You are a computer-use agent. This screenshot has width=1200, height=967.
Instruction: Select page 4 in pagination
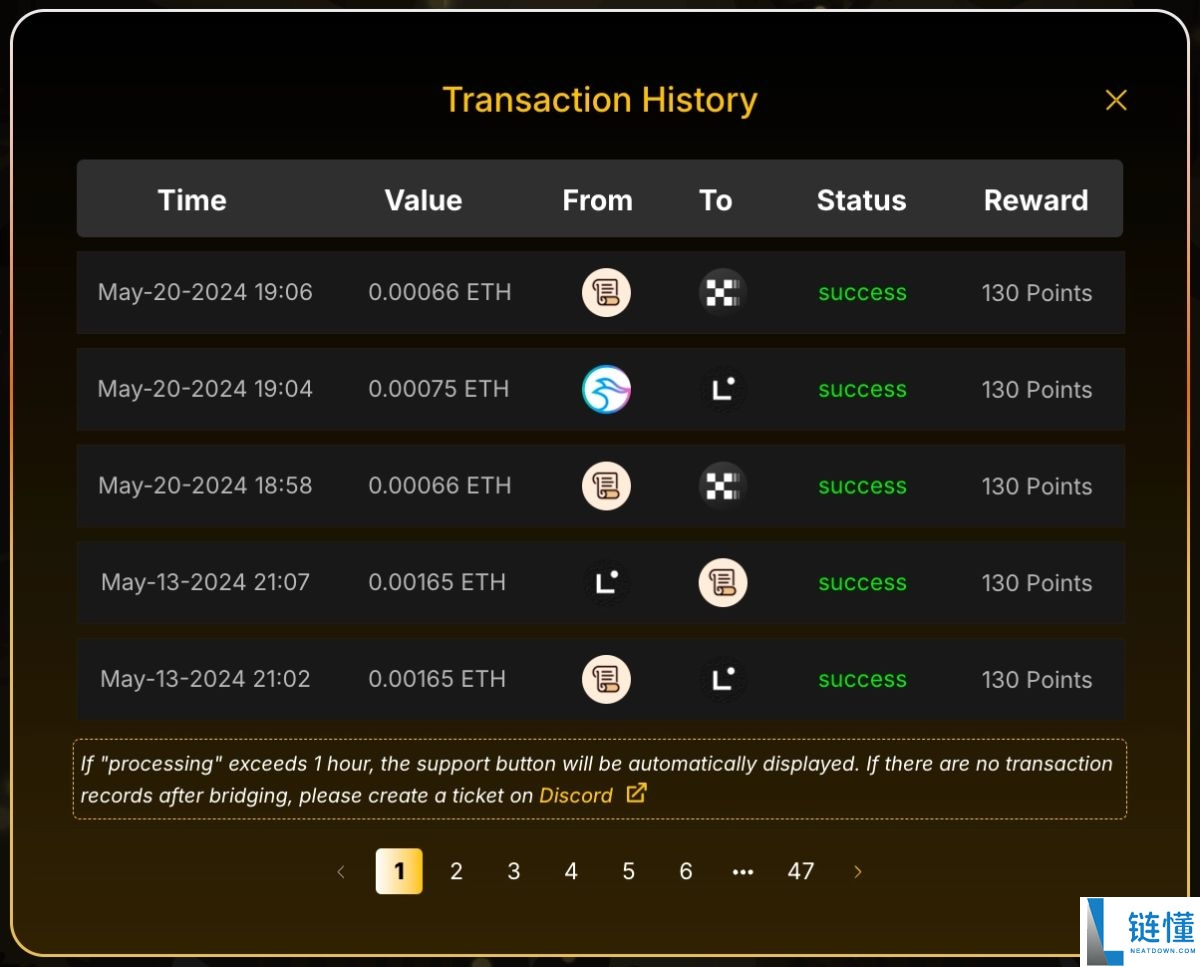[x=571, y=871]
